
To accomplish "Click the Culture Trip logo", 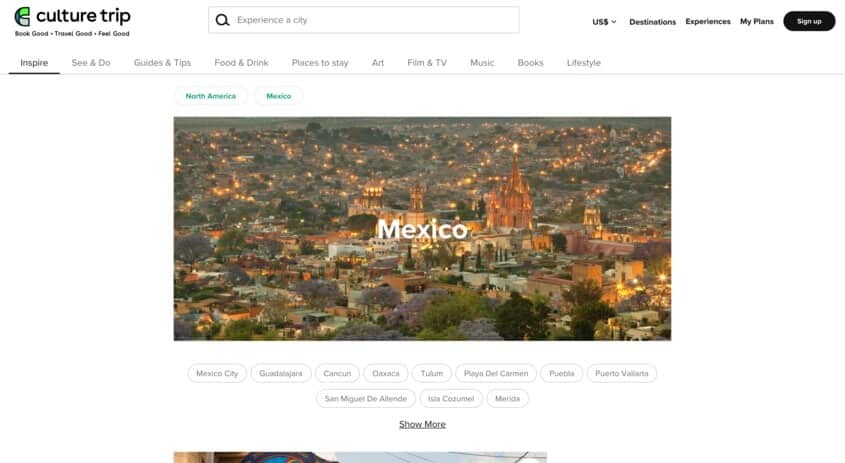I will click(72, 22).
